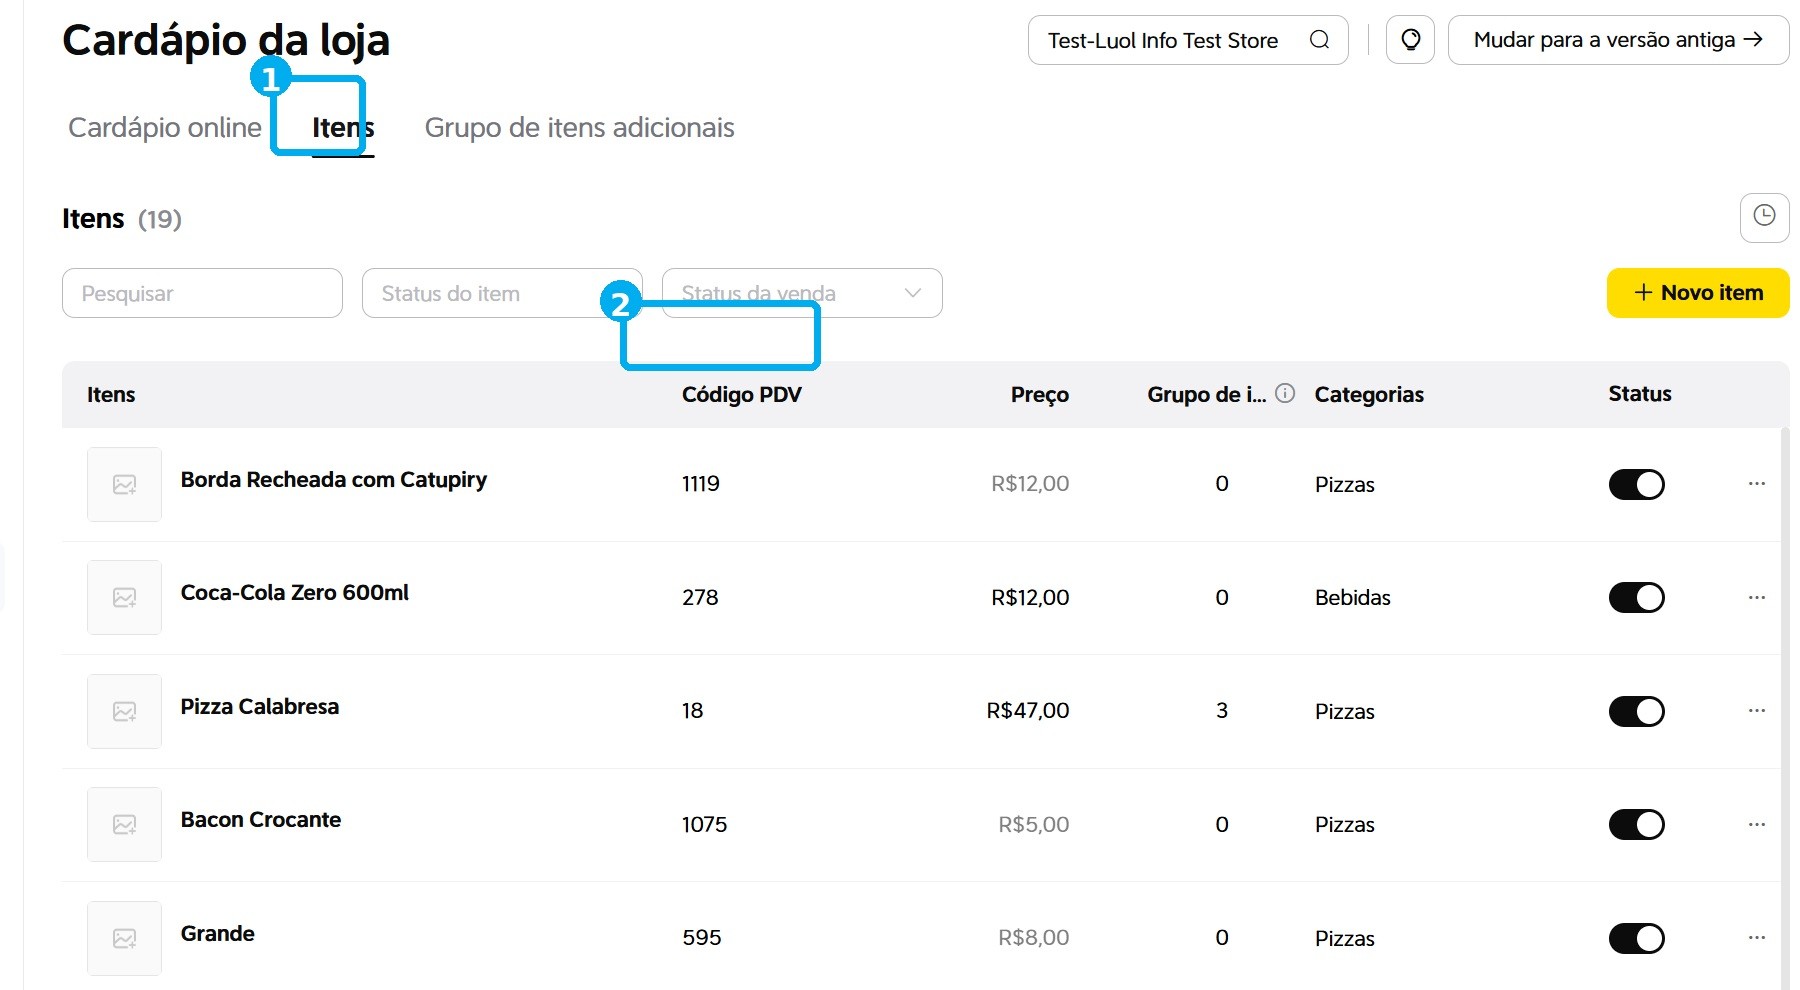Viewport: 1800px width, 990px height.
Task: Switch to the Cardápio online tab
Action: (x=165, y=128)
